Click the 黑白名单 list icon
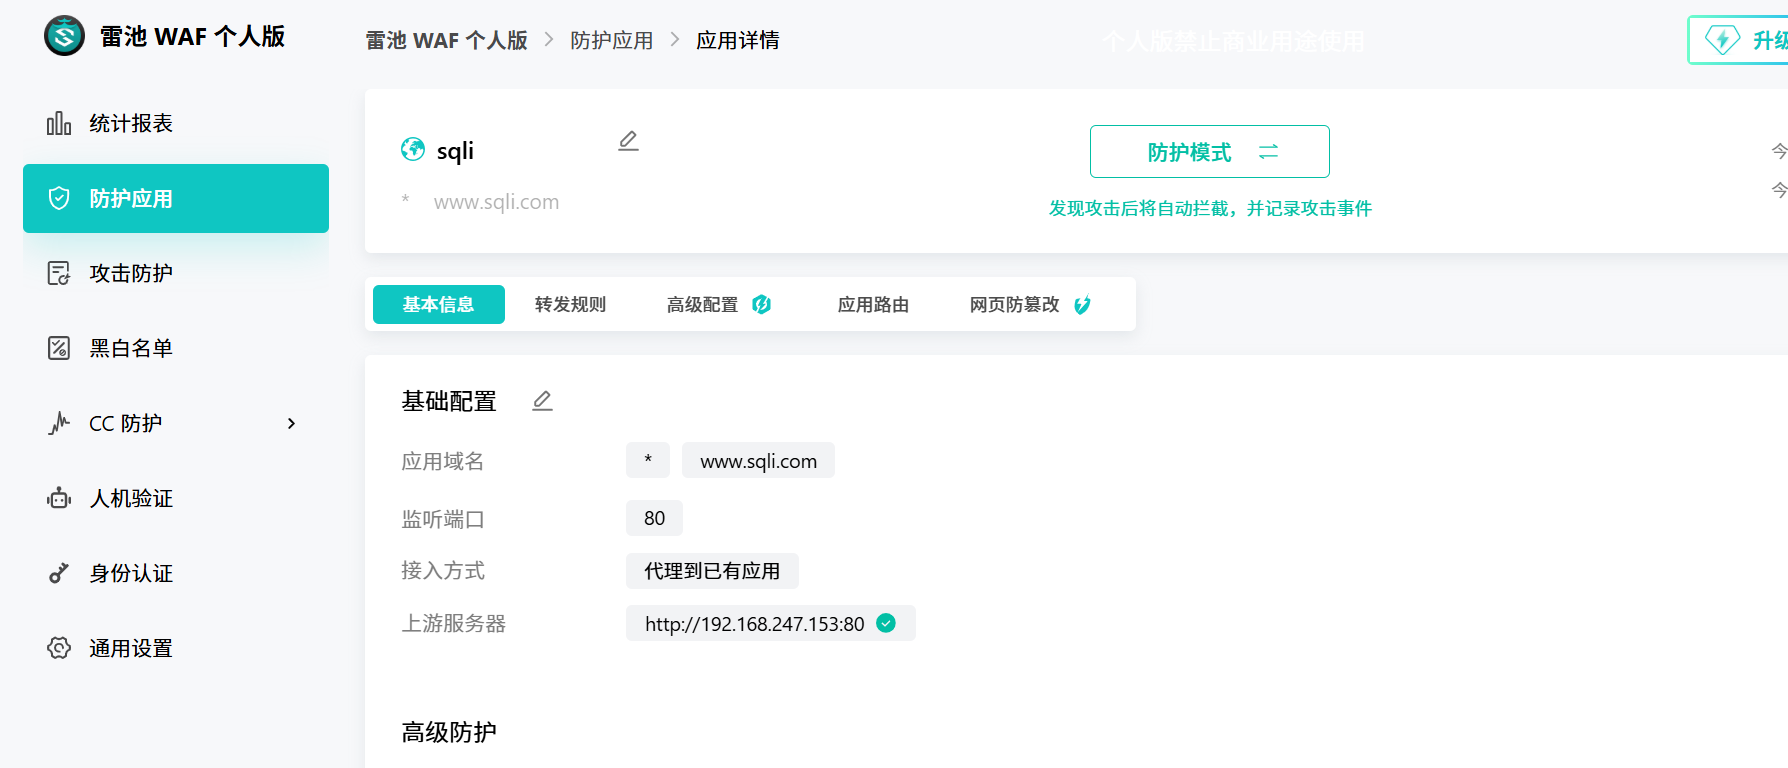1788x768 pixels. coord(59,348)
